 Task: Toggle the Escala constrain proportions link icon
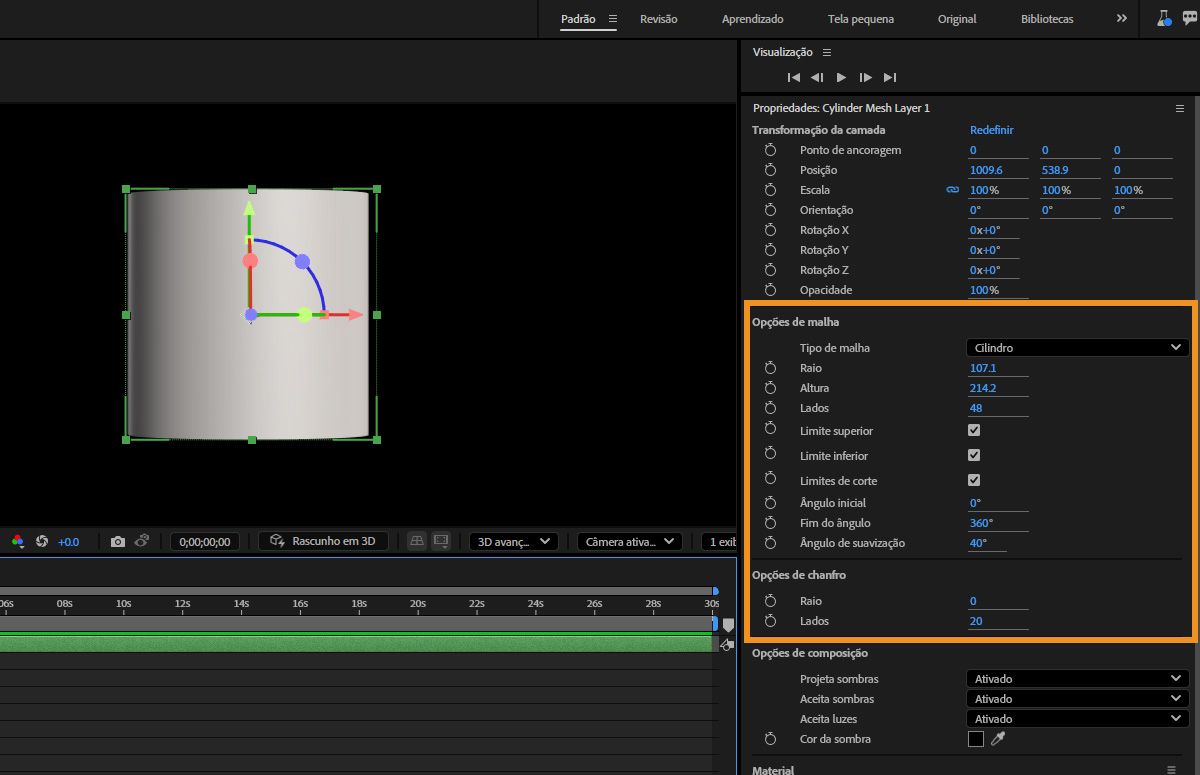tap(952, 190)
